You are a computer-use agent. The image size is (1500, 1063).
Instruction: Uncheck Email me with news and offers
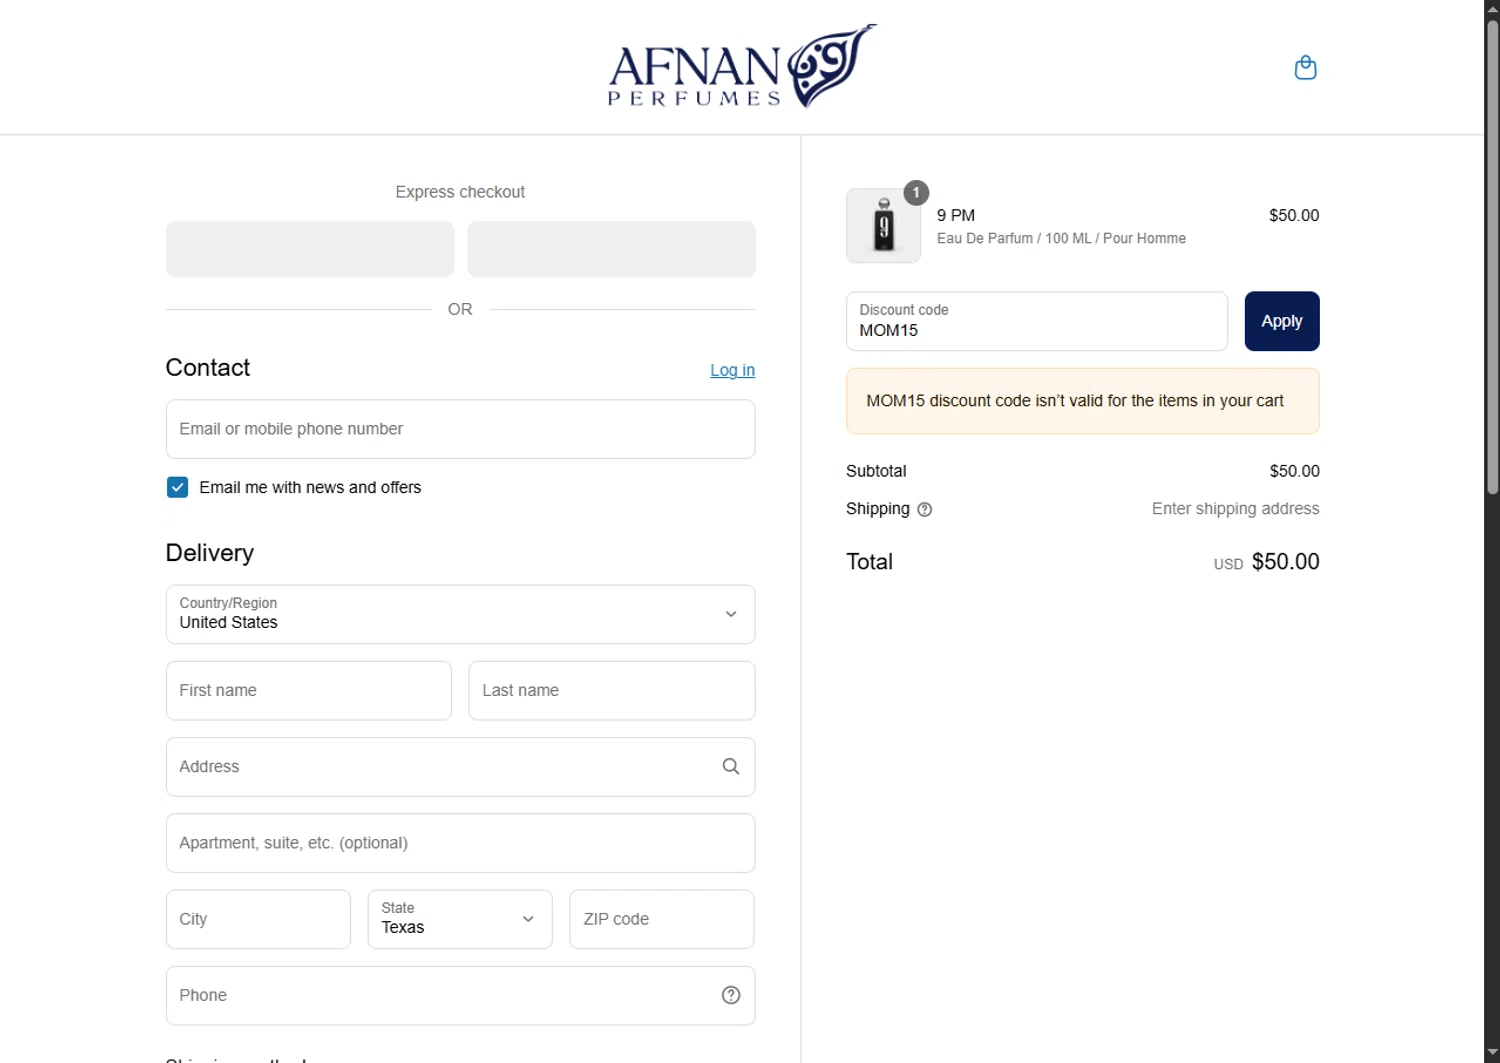click(177, 487)
